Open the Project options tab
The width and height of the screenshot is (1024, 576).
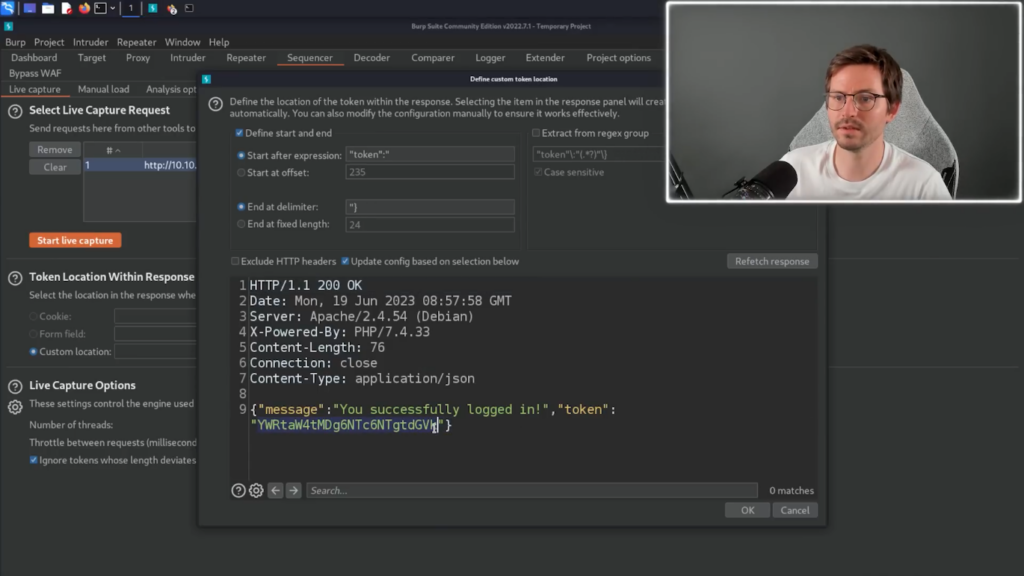pos(618,57)
